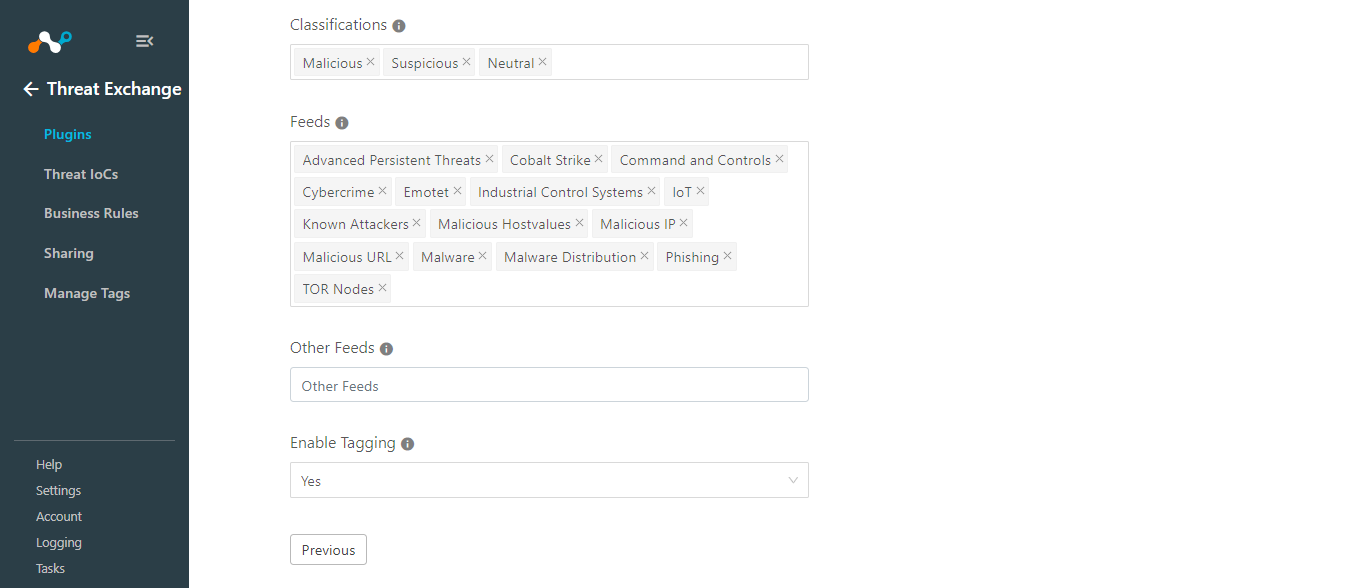Go back using the arrow beside Threat Exchange
Screen dimensions: 1347x588
31,89
